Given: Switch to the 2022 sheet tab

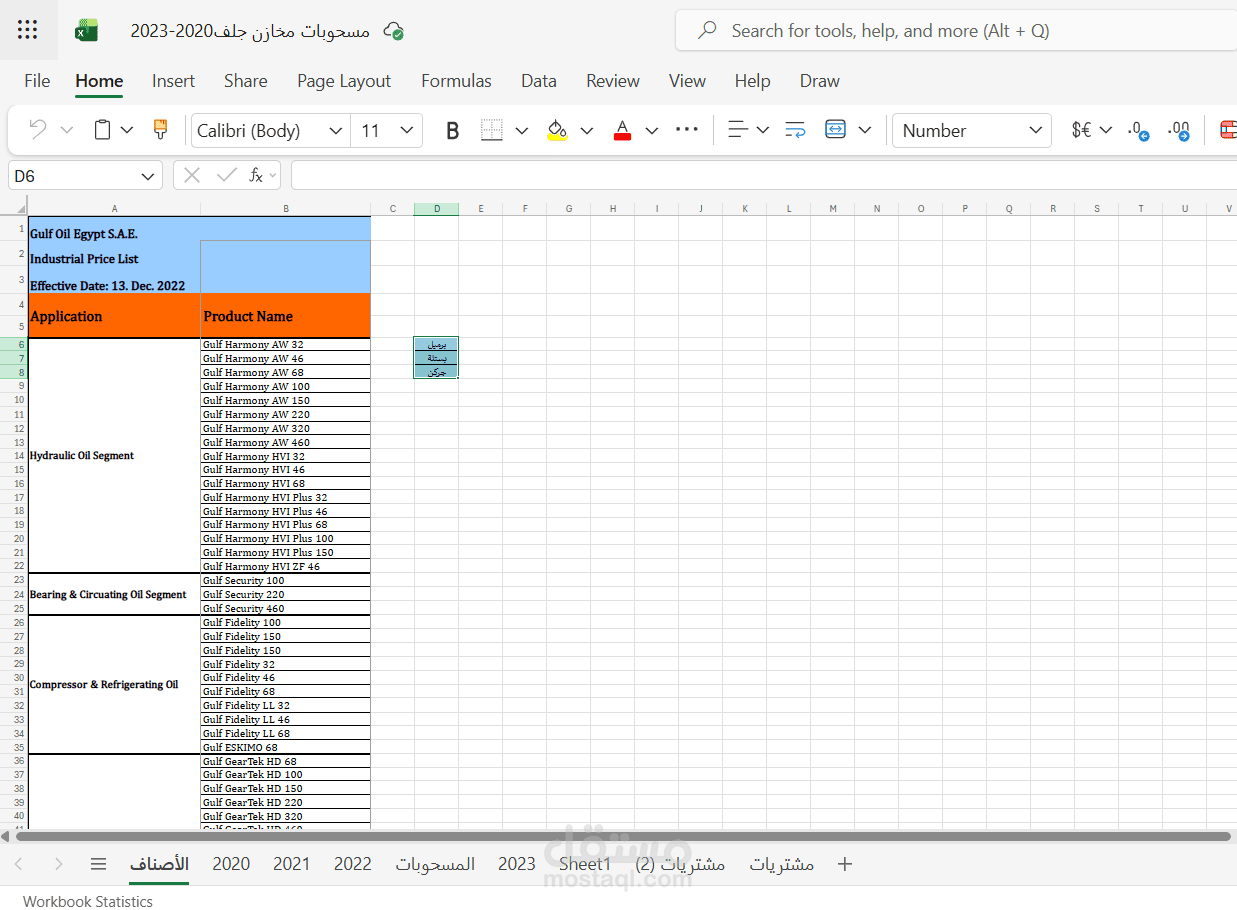Looking at the screenshot, I should 353,864.
